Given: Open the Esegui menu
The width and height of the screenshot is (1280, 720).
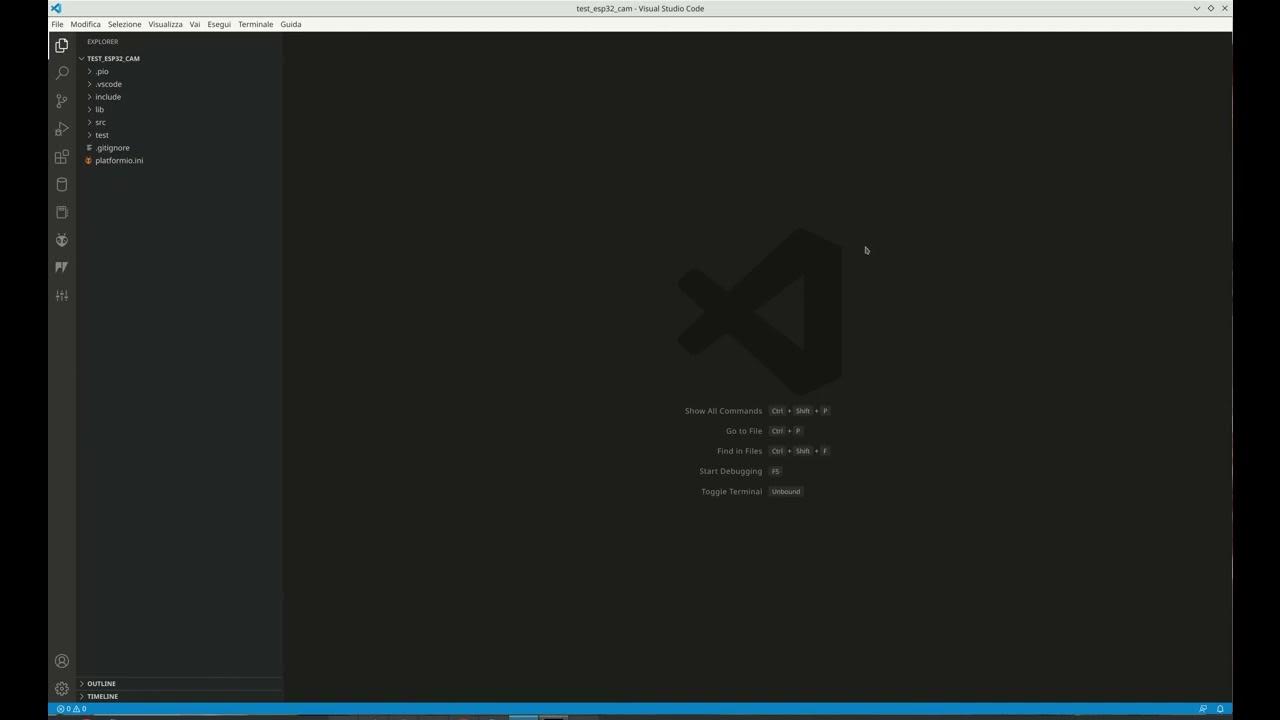Looking at the screenshot, I should tap(219, 24).
